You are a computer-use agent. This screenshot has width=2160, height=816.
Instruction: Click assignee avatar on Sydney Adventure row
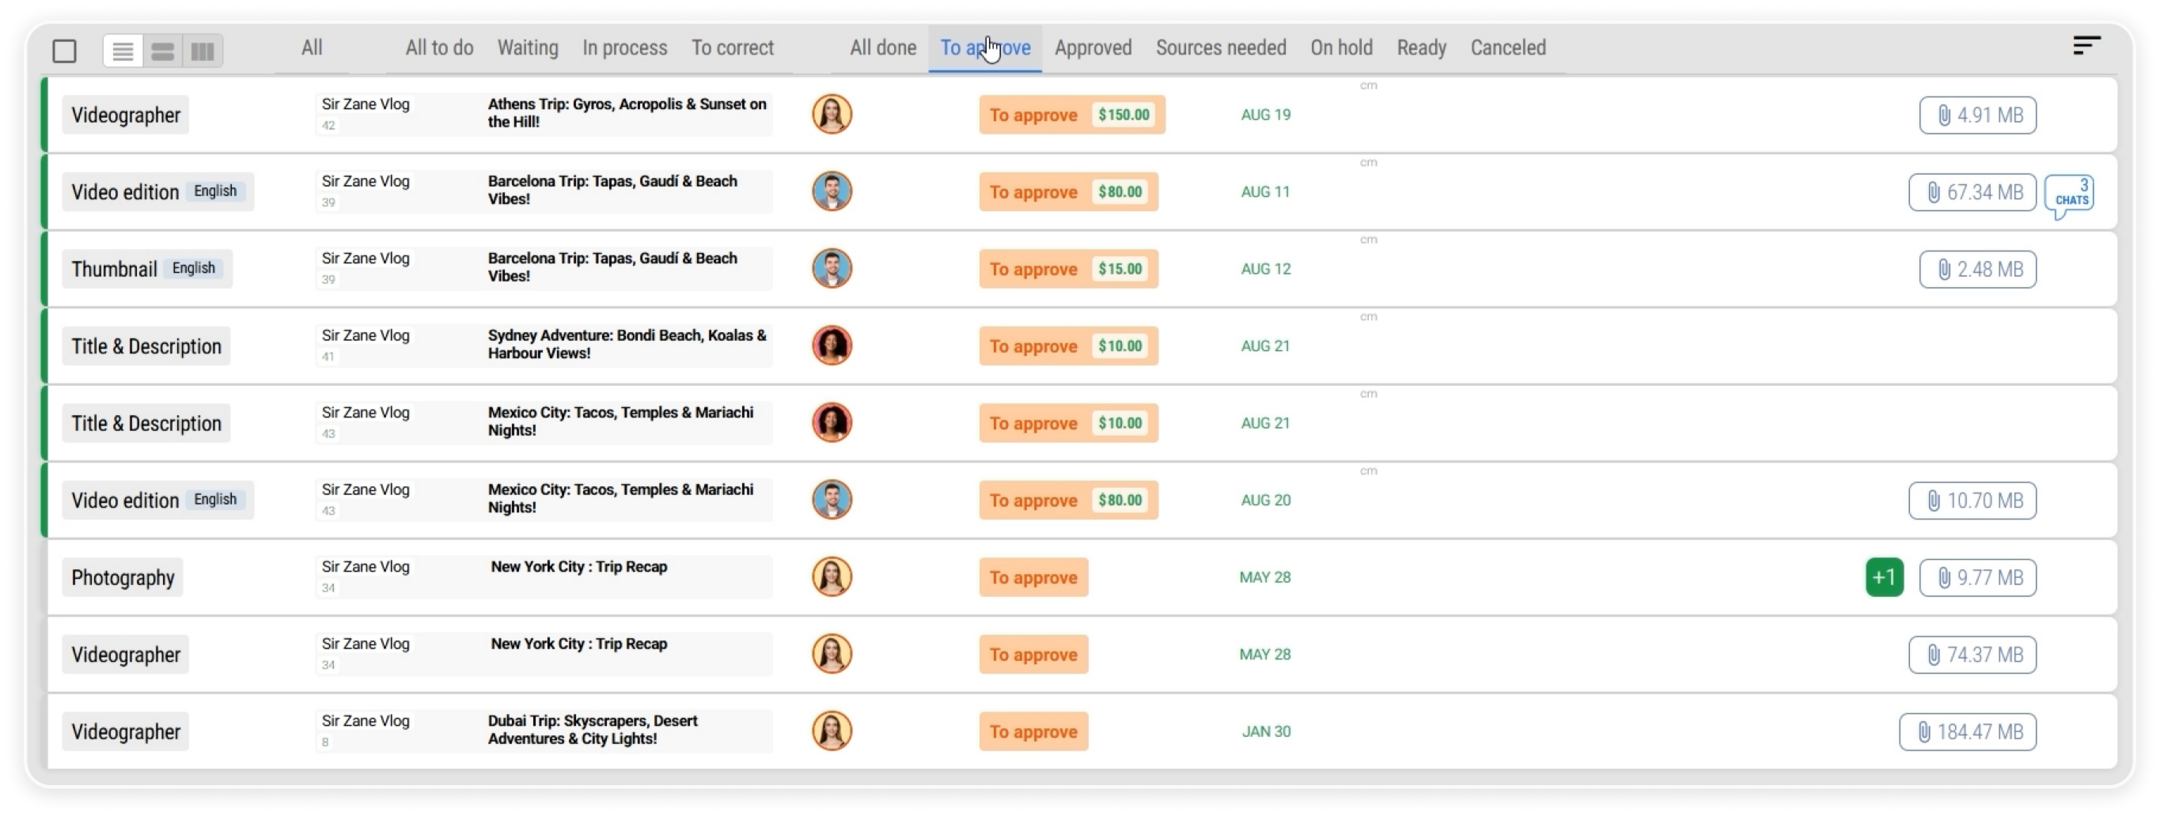pyautogui.click(x=831, y=346)
